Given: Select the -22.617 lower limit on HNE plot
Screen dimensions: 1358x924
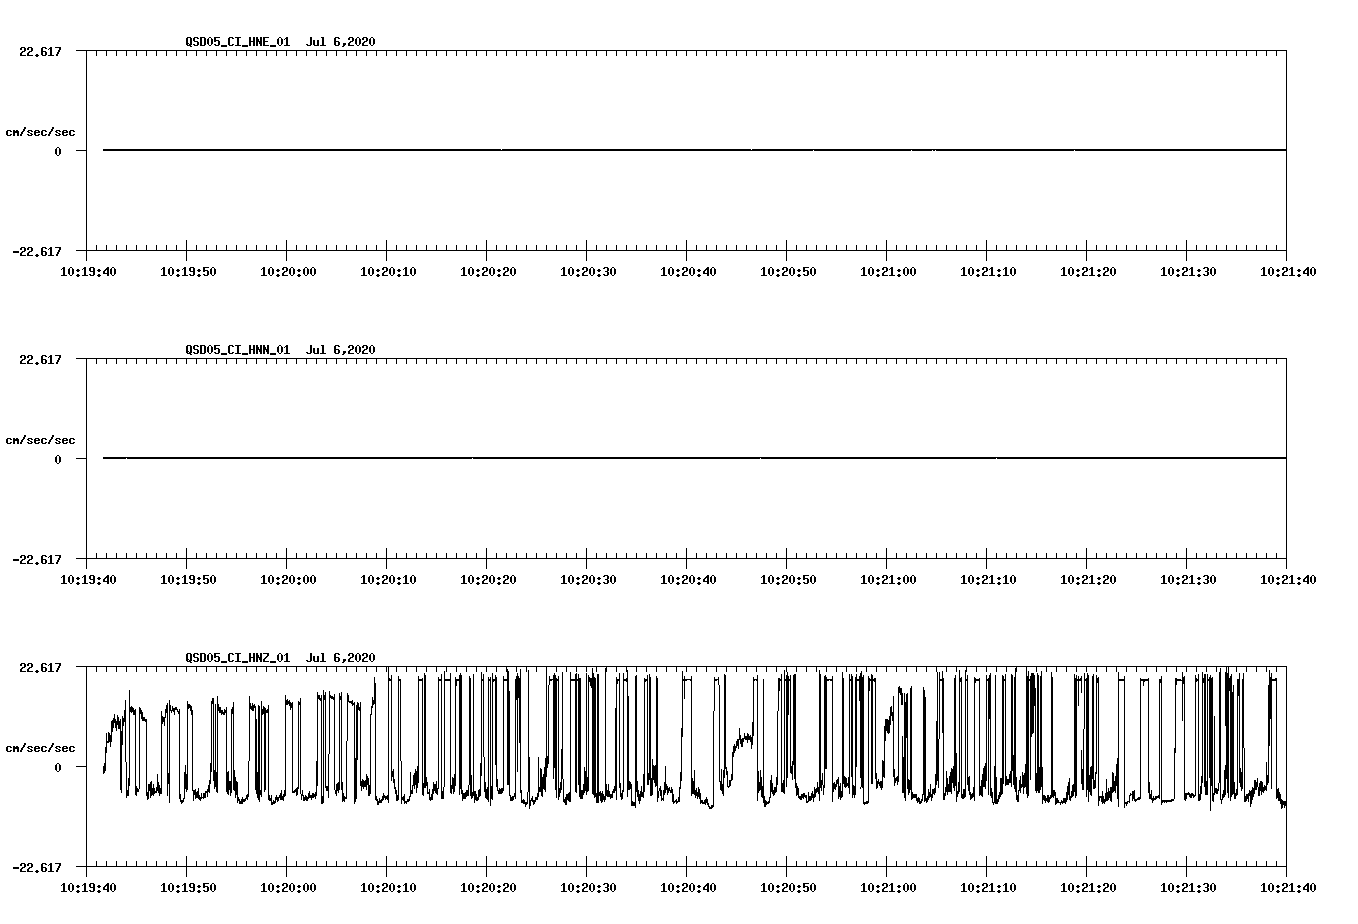Looking at the screenshot, I should 37,251.
